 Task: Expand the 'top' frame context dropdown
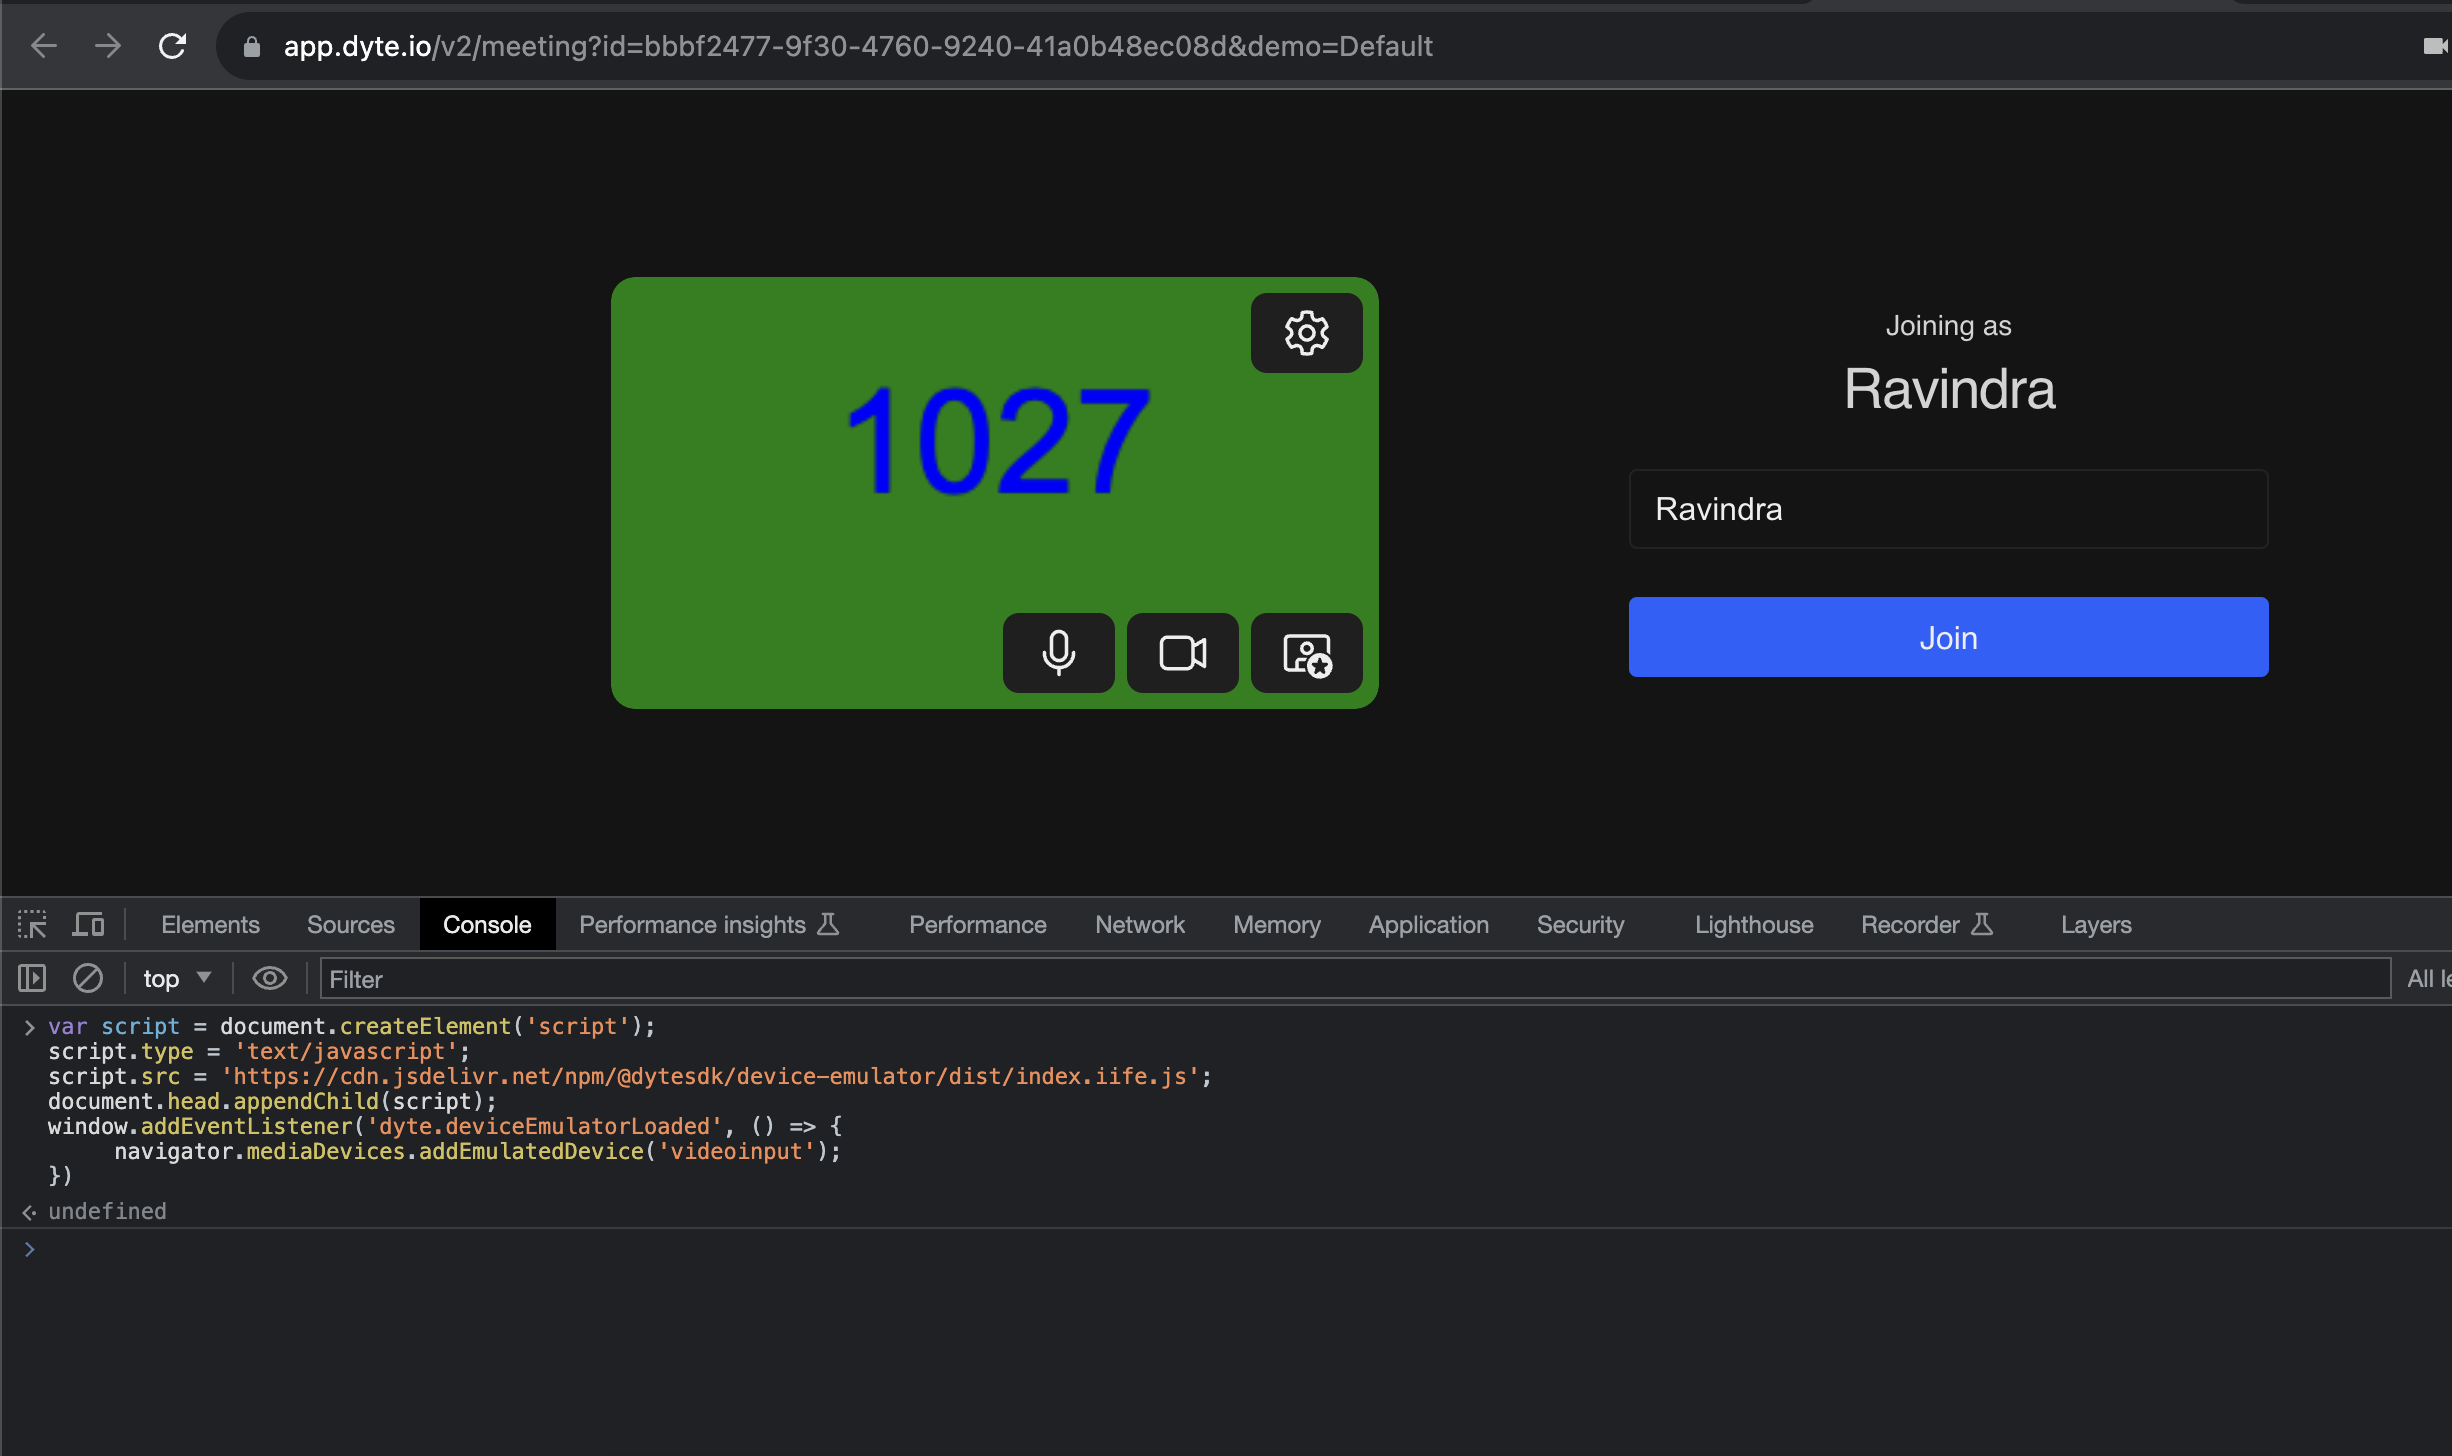pyautogui.click(x=176, y=978)
